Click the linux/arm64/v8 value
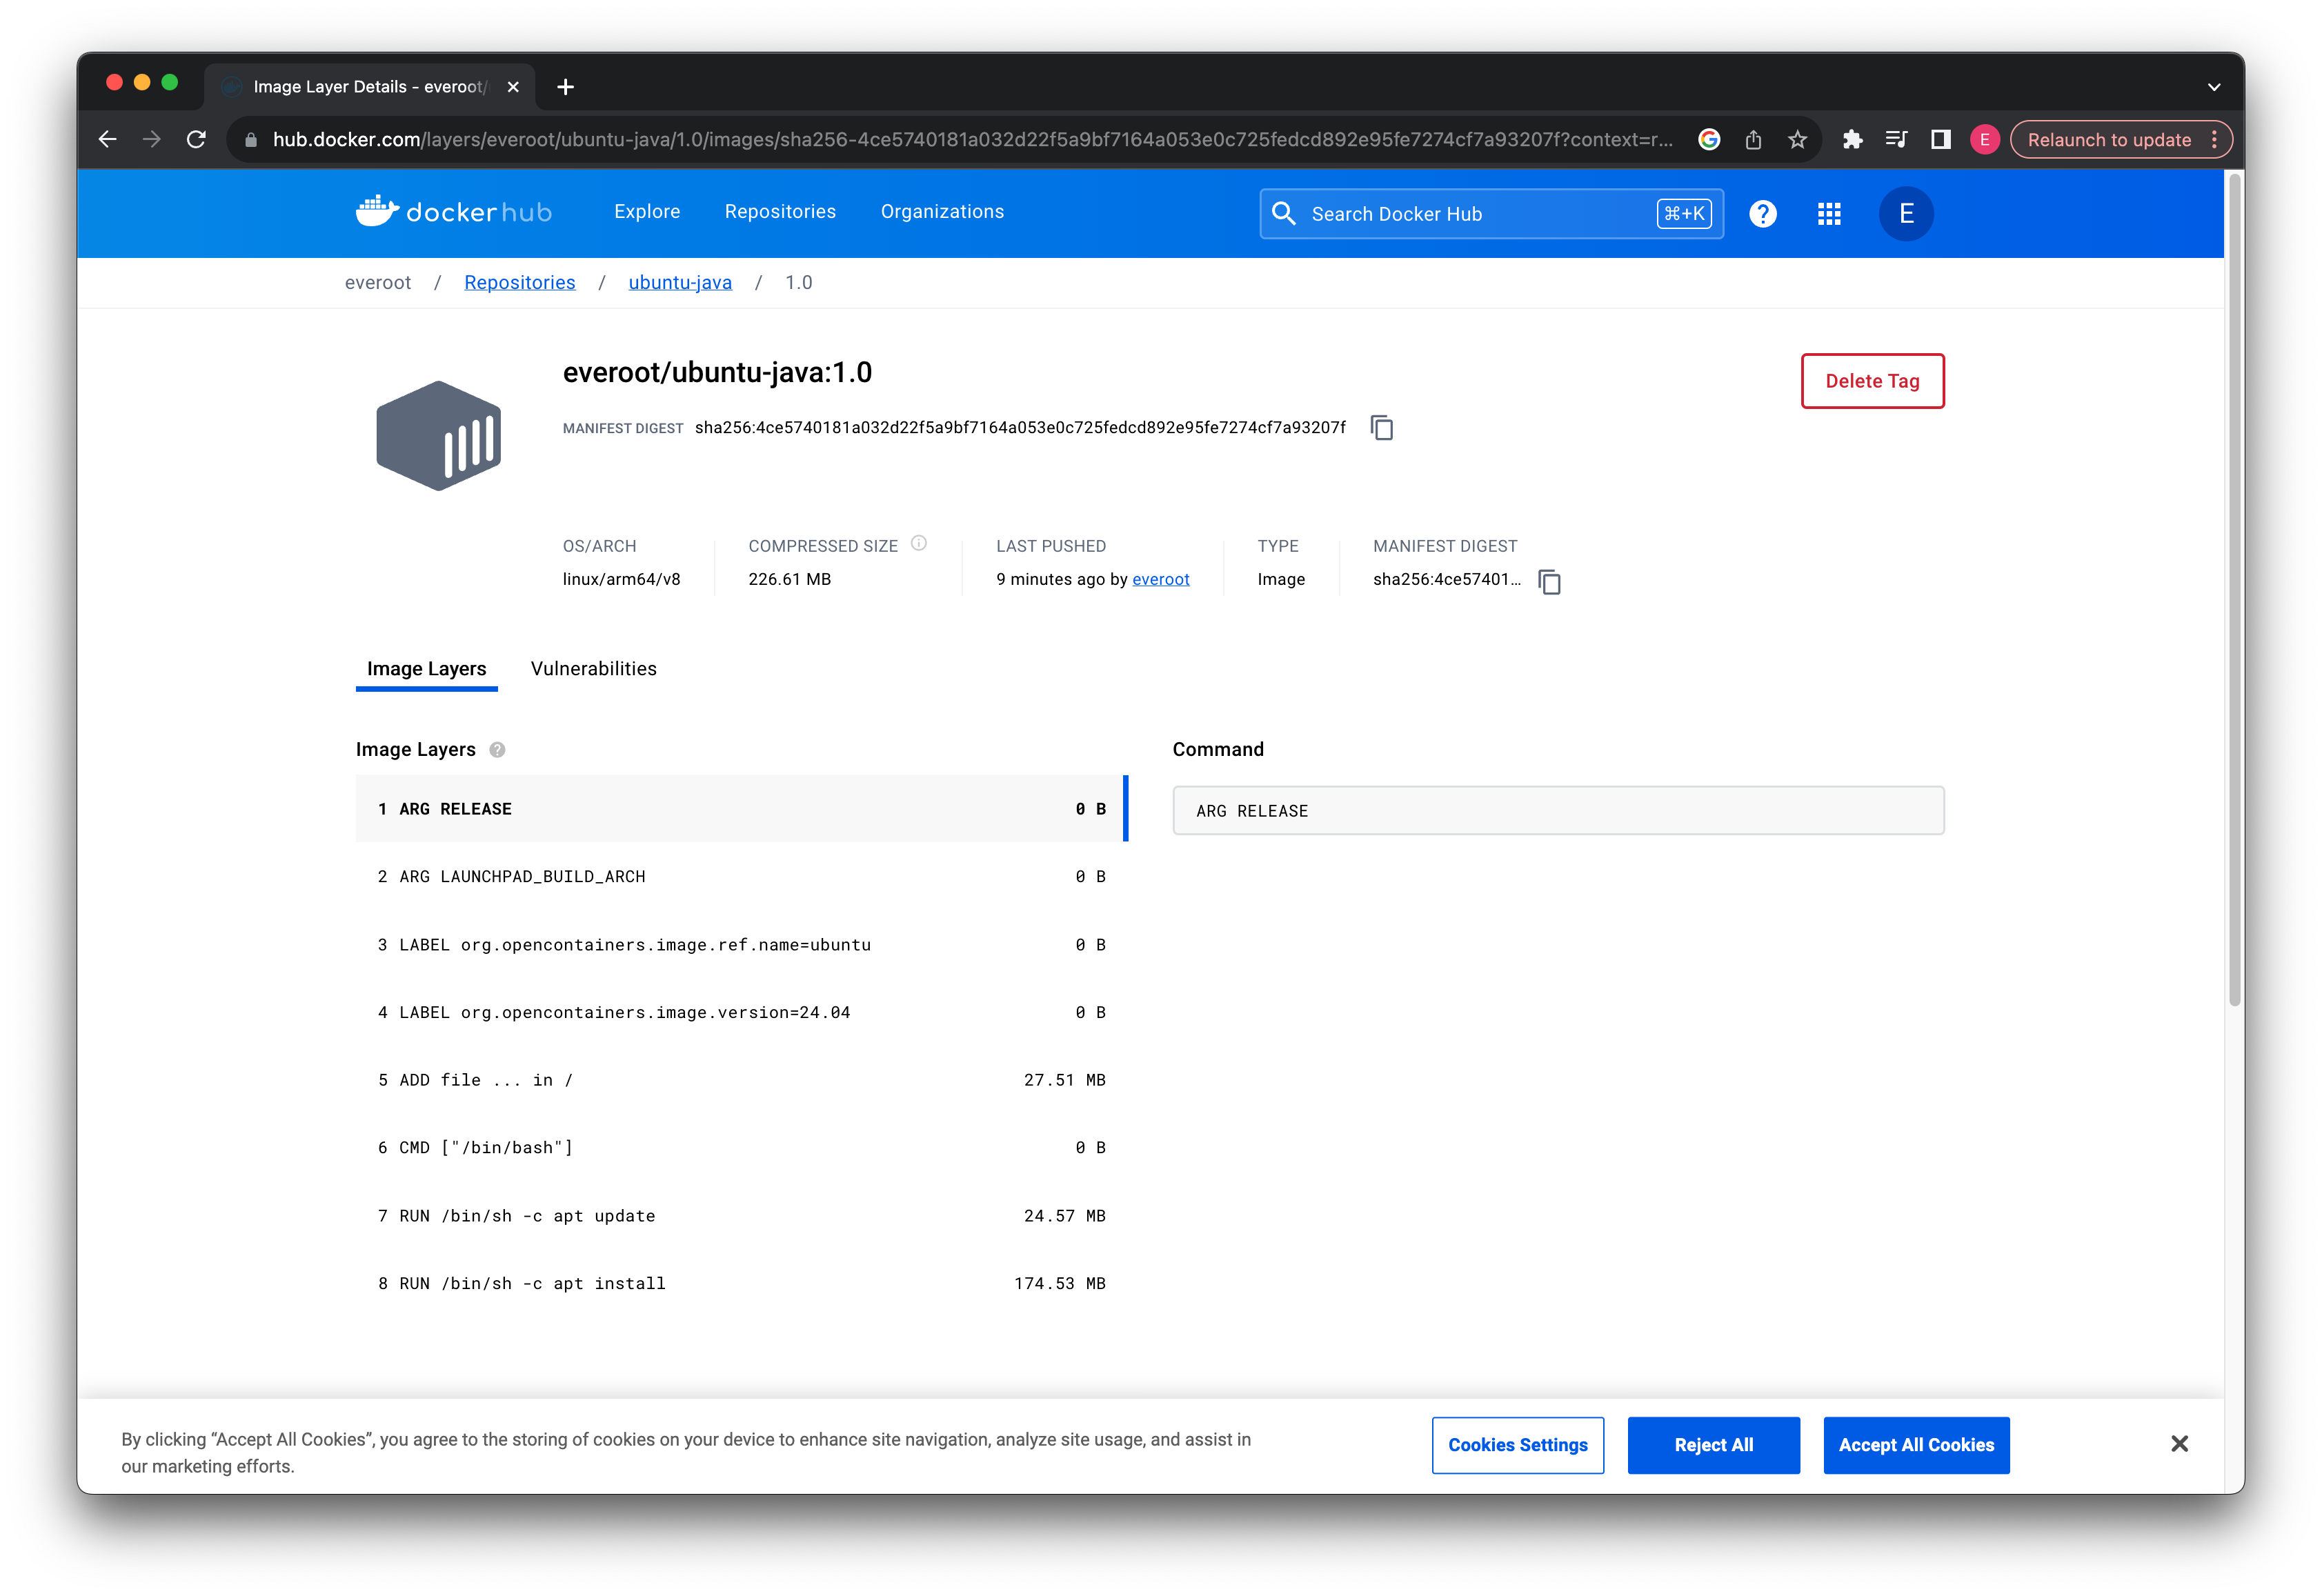Viewport: 2322px width, 1596px height. click(621, 579)
